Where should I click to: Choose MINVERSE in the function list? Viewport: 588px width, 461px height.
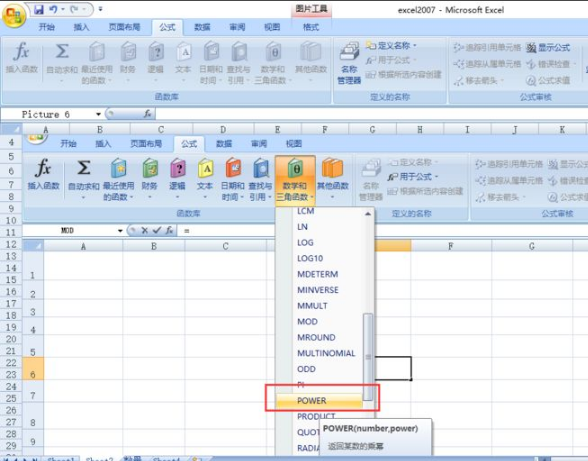tap(319, 290)
